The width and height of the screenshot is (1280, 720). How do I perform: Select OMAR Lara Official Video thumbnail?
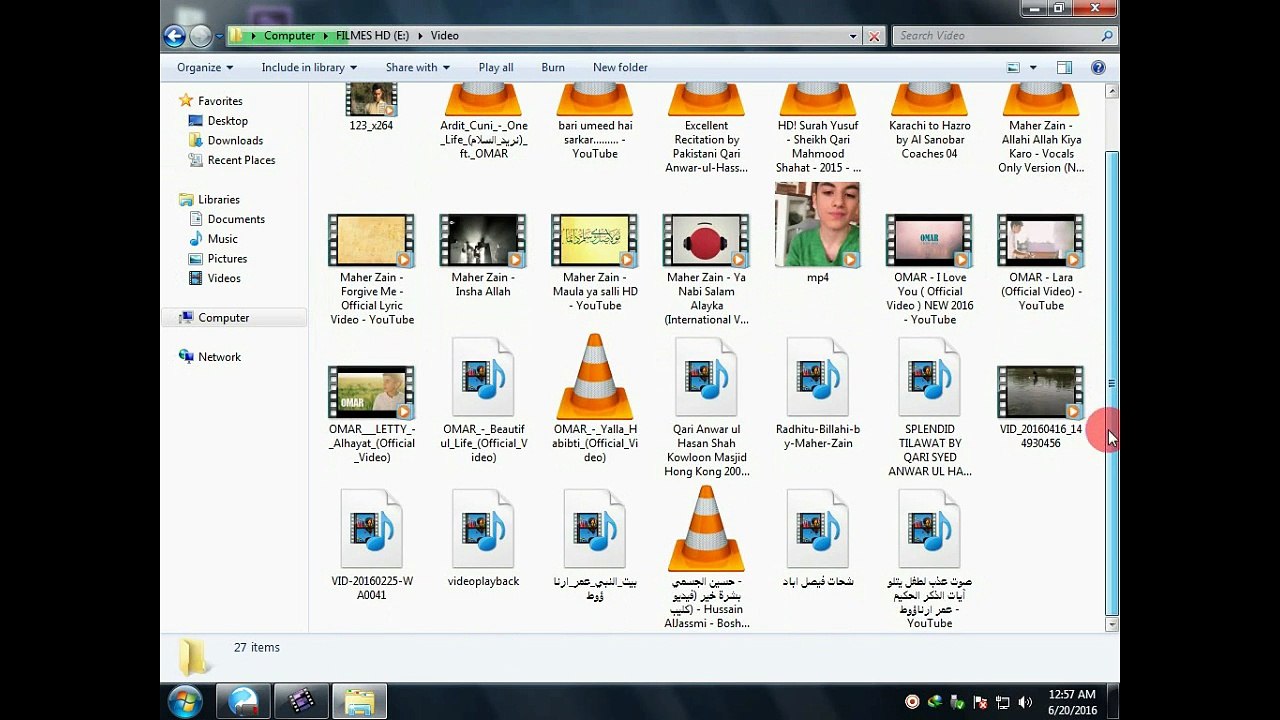(1040, 240)
